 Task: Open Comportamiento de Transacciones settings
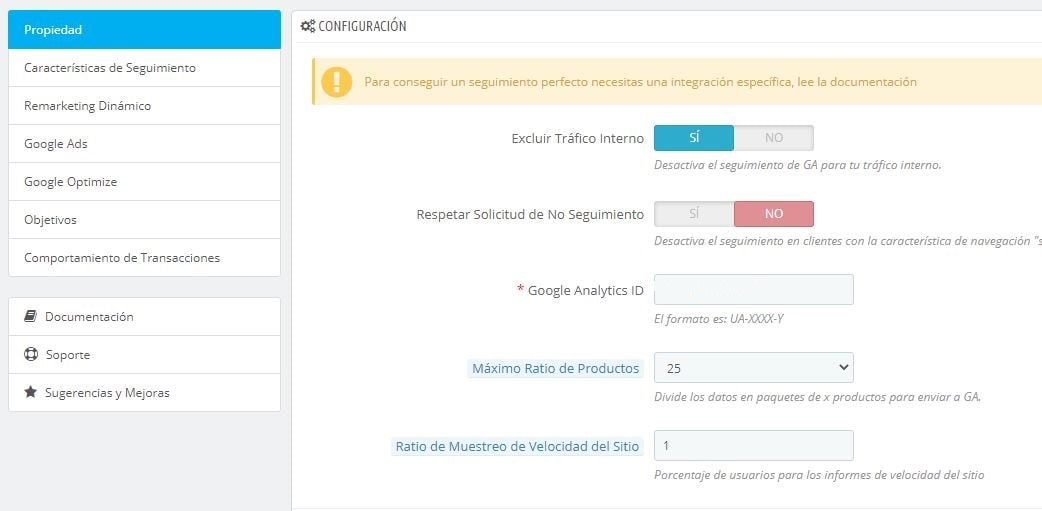[144, 258]
